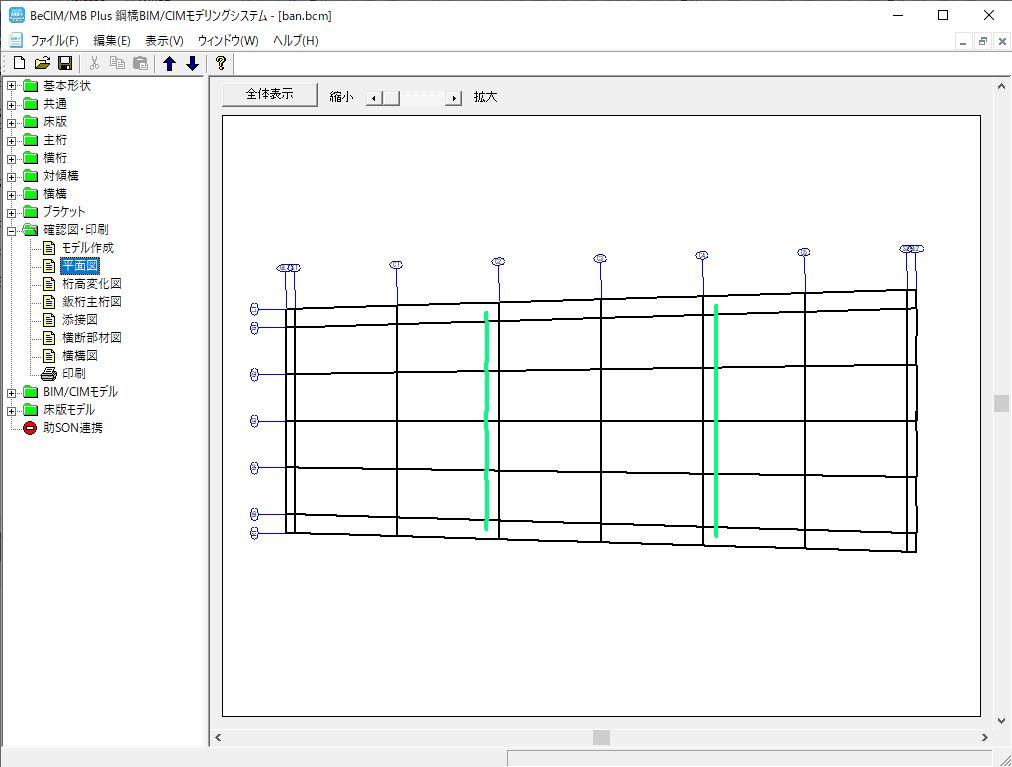Click the Open file folder icon
The image size is (1012, 767).
tap(42, 64)
